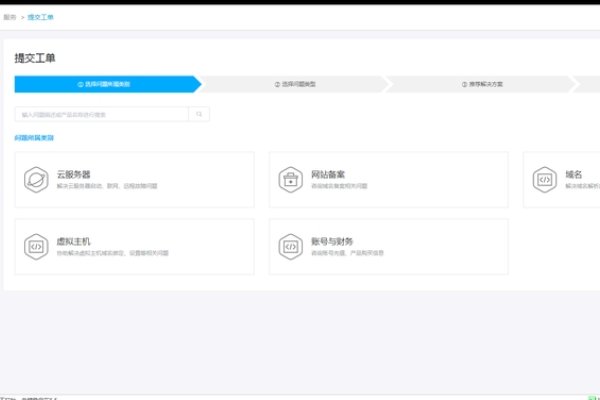Click the 服务 breadcrumb item
The image size is (600, 400).
pos(10,17)
